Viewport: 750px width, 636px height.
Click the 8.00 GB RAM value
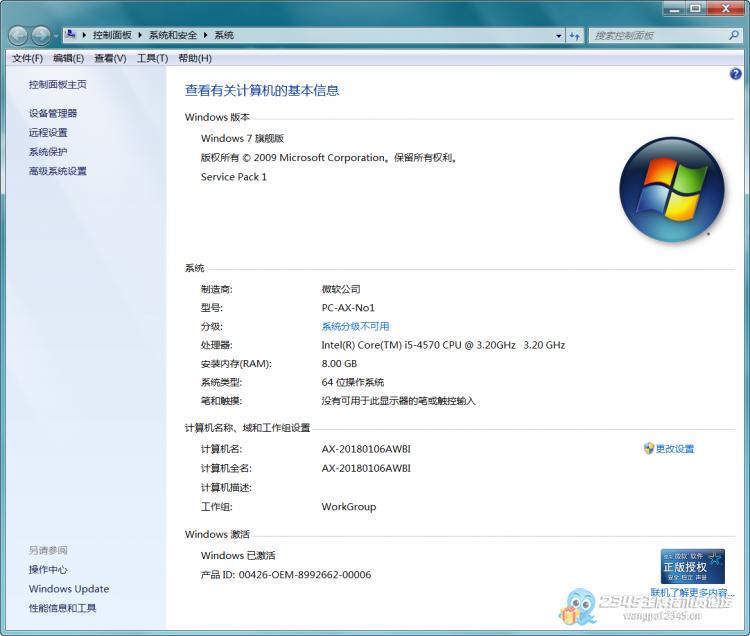click(339, 364)
